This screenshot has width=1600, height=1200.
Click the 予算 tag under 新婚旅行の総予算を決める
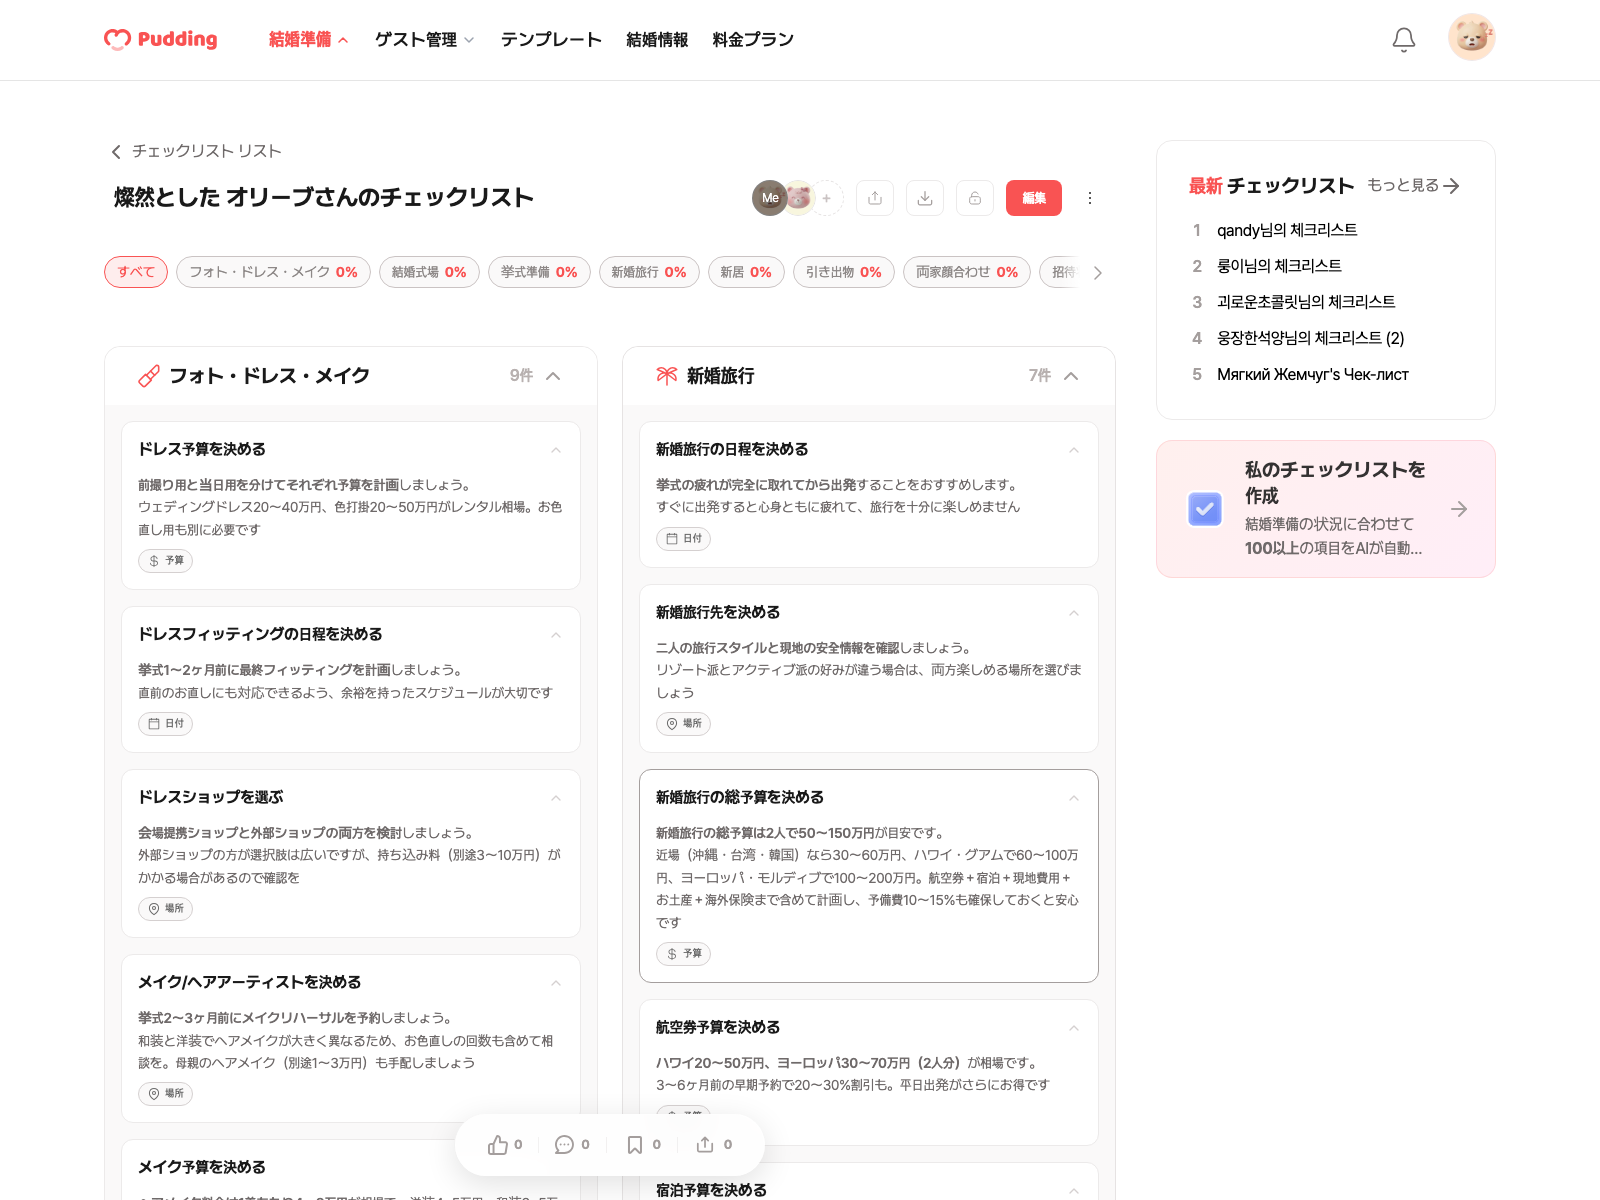(x=684, y=954)
